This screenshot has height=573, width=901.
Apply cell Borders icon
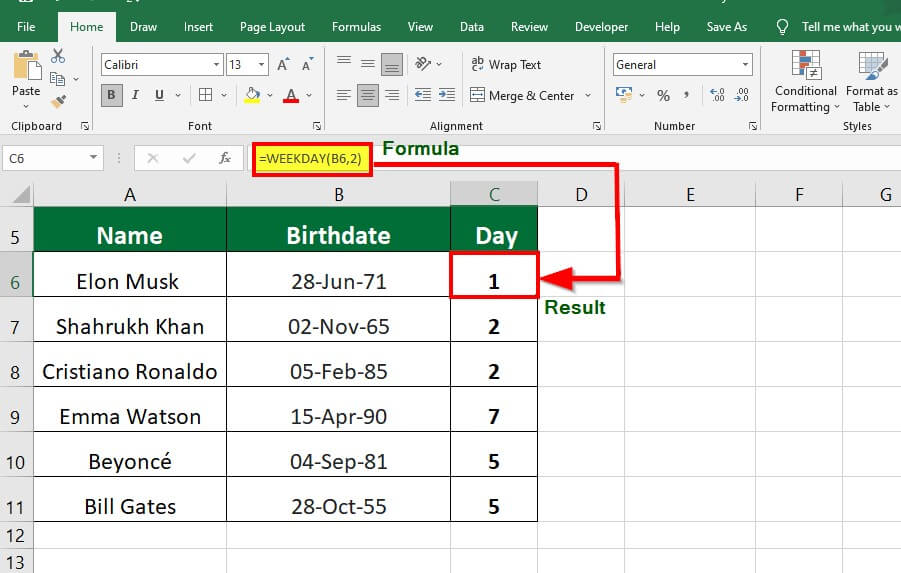point(205,95)
